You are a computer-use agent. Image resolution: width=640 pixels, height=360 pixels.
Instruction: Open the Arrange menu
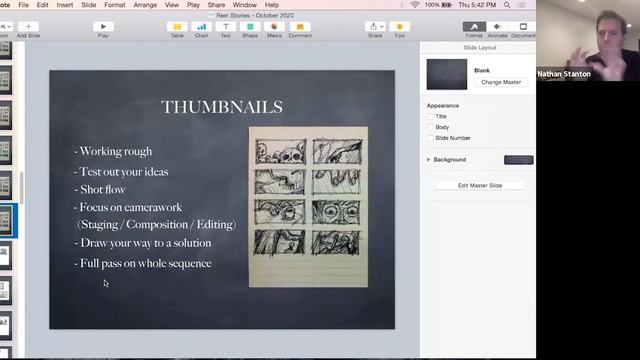click(145, 5)
